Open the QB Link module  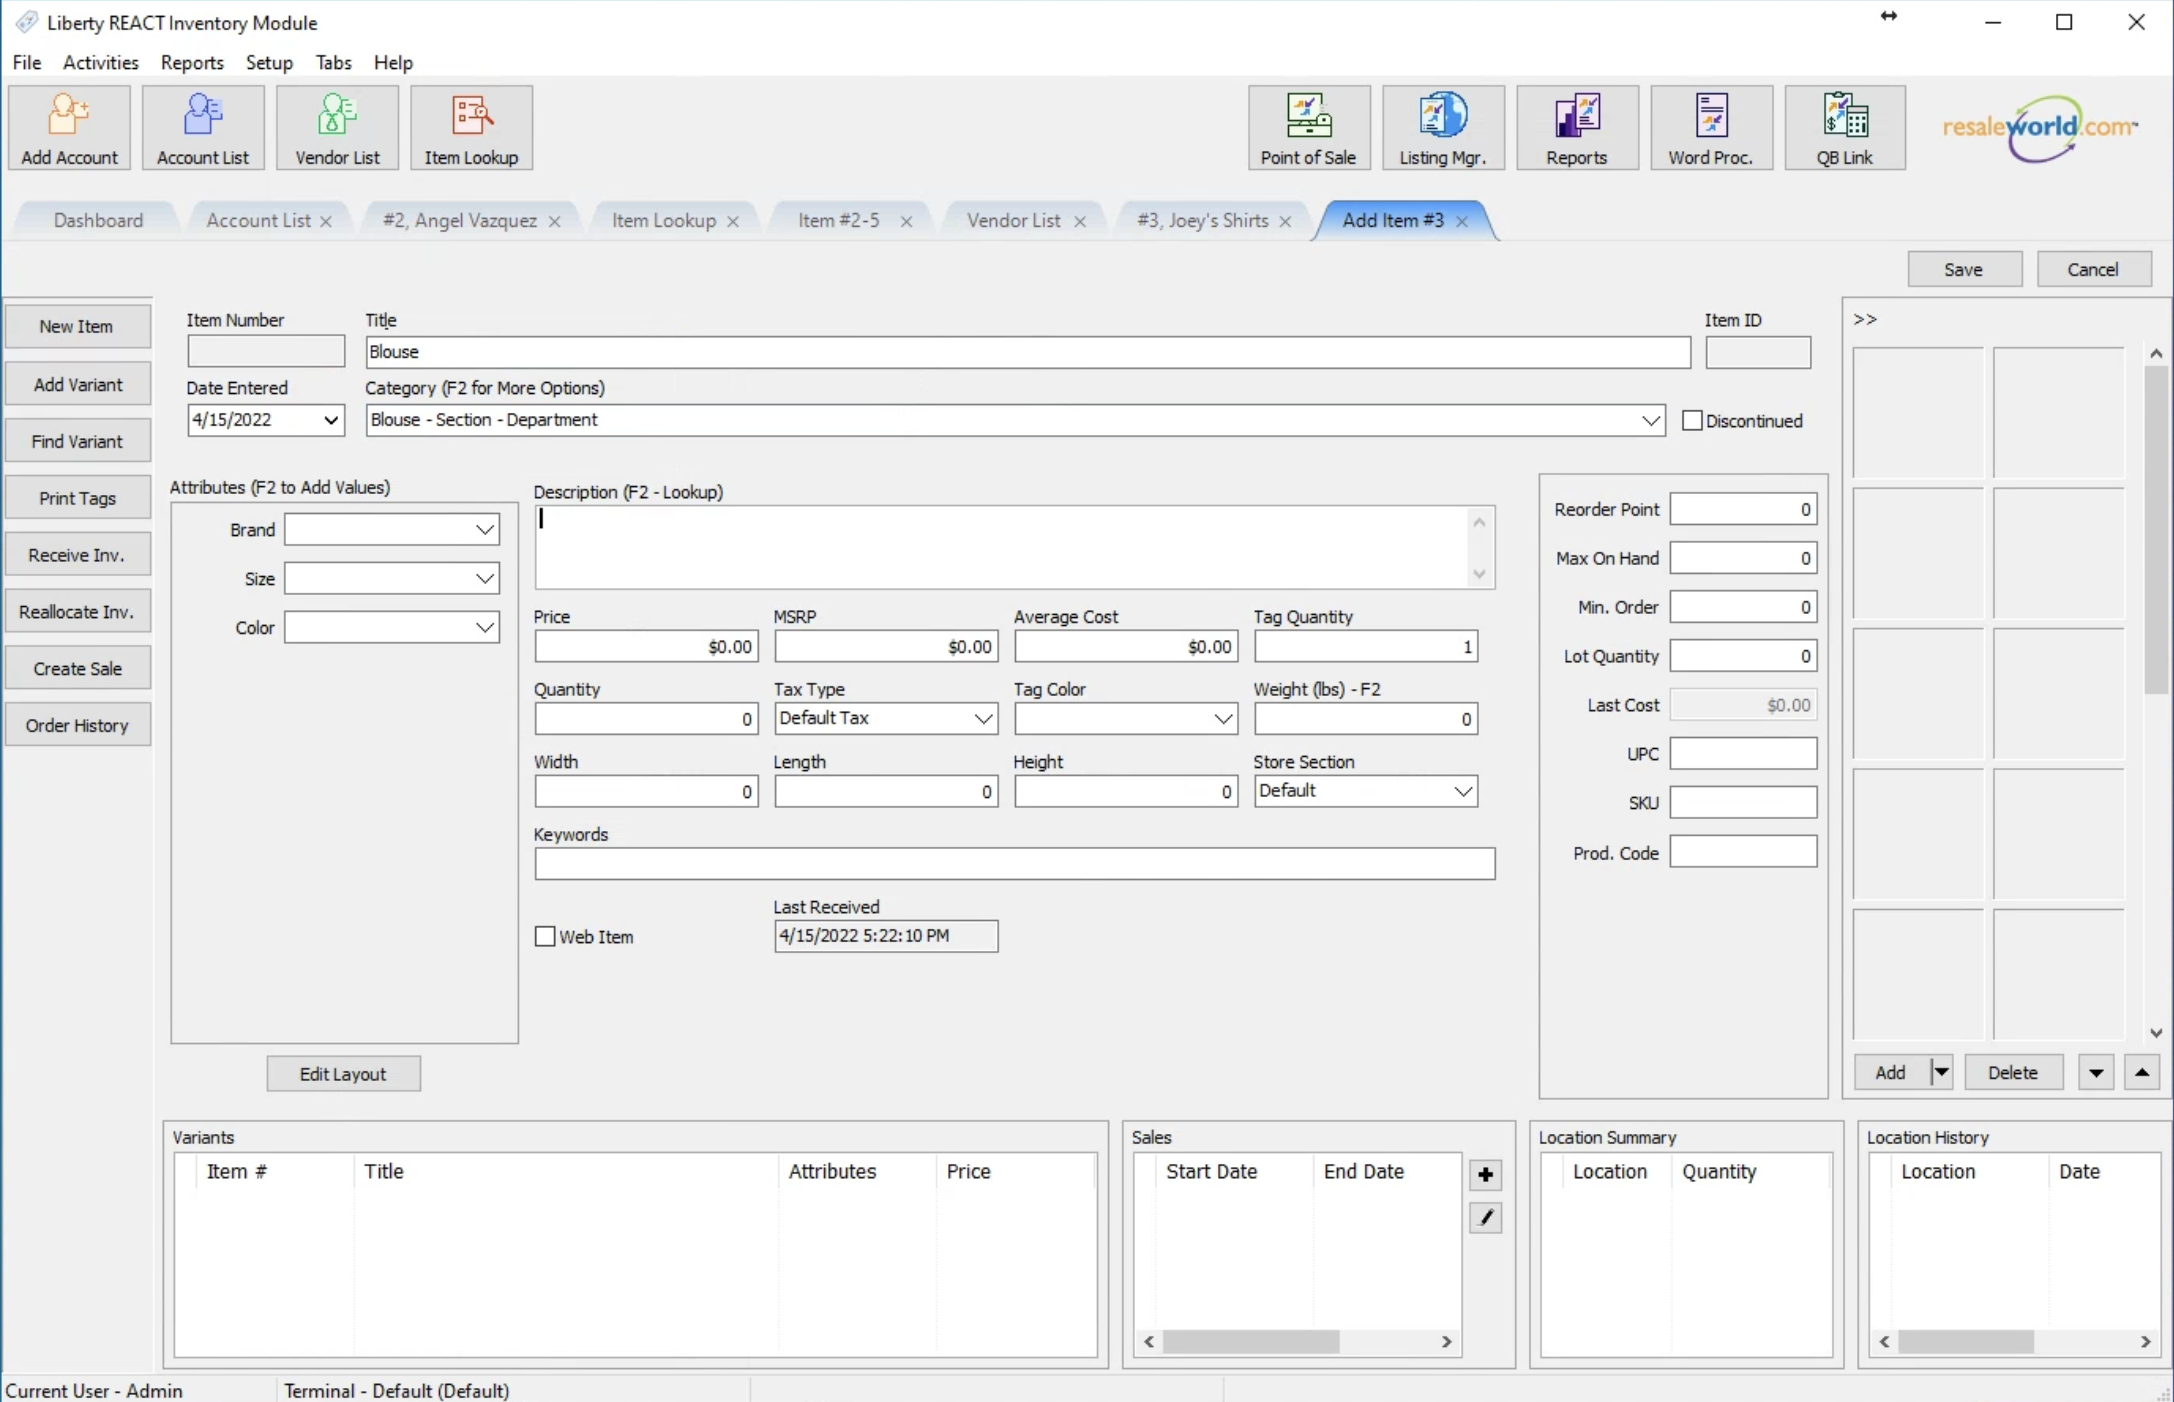(x=1843, y=128)
